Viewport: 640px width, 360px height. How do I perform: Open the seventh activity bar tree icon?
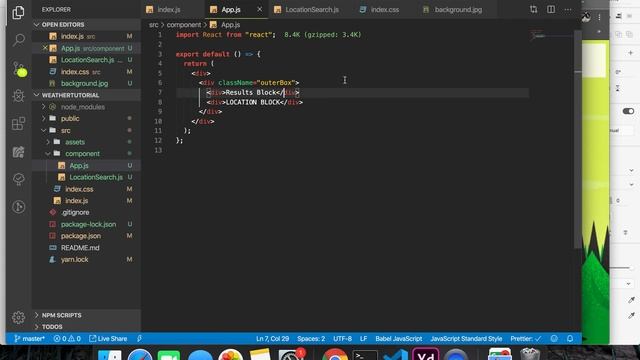pyautogui.click(x=18, y=179)
